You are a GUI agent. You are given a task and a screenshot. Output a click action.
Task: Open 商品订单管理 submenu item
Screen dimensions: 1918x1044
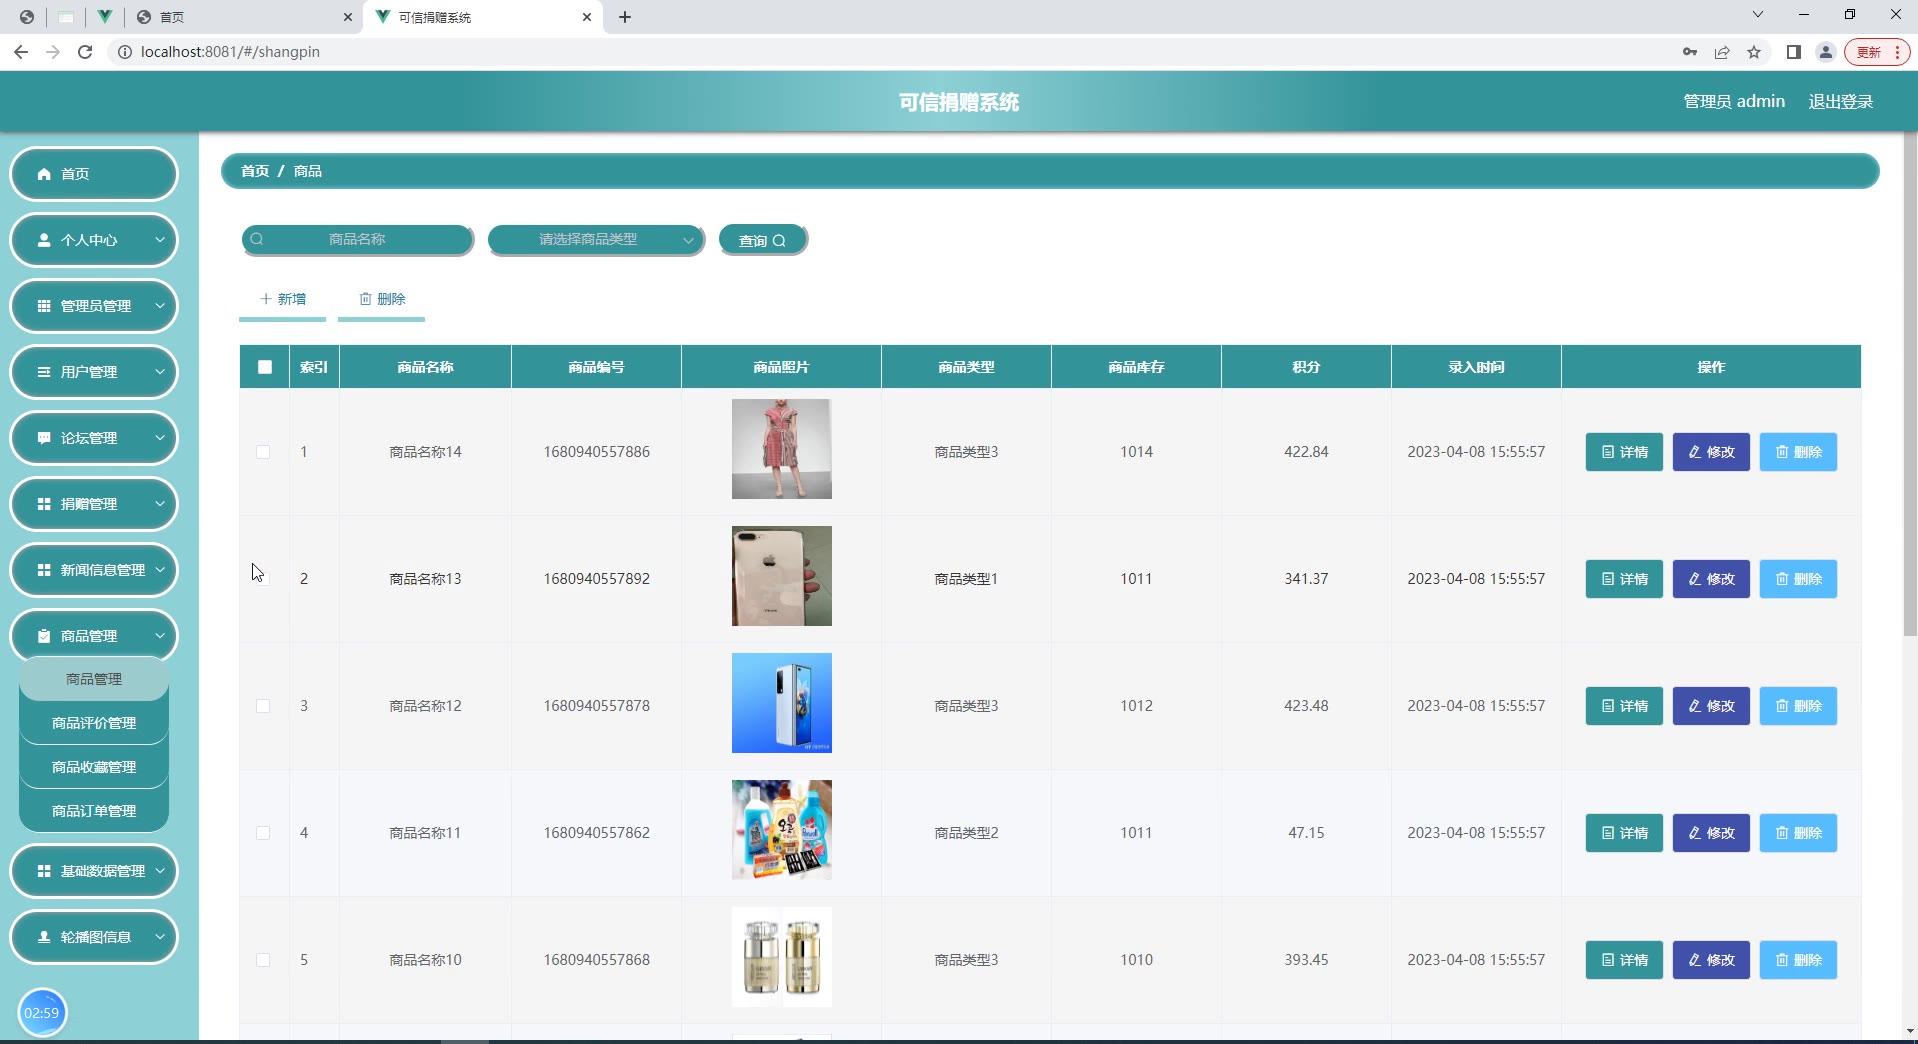[x=94, y=811]
